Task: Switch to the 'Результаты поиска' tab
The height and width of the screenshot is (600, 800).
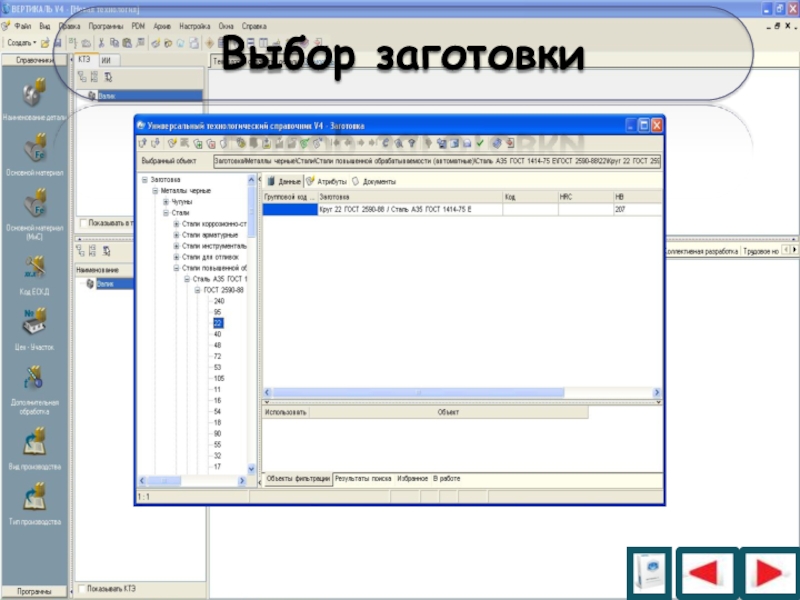Action: pyautogui.click(x=362, y=479)
